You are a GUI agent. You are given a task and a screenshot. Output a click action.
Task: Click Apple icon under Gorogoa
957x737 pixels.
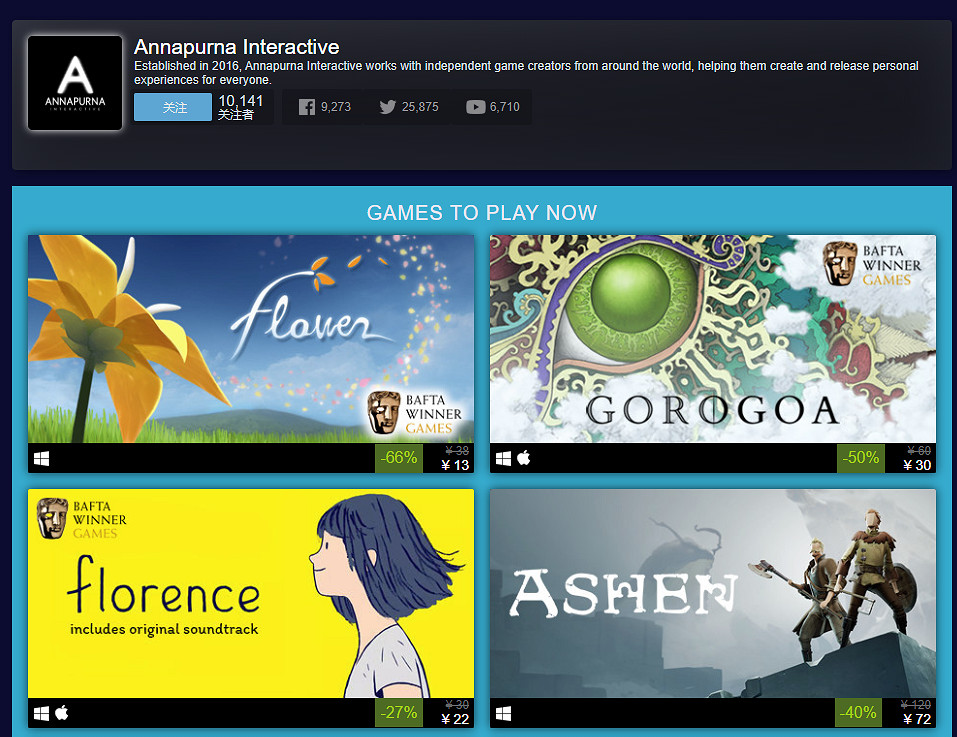click(524, 459)
